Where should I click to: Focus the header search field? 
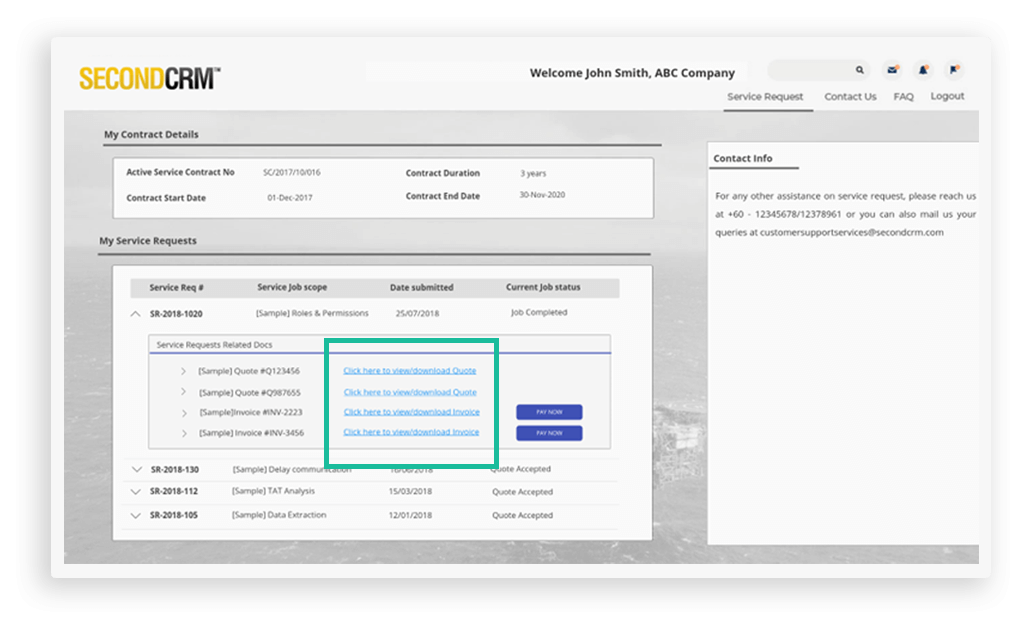pyautogui.click(x=818, y=69)
